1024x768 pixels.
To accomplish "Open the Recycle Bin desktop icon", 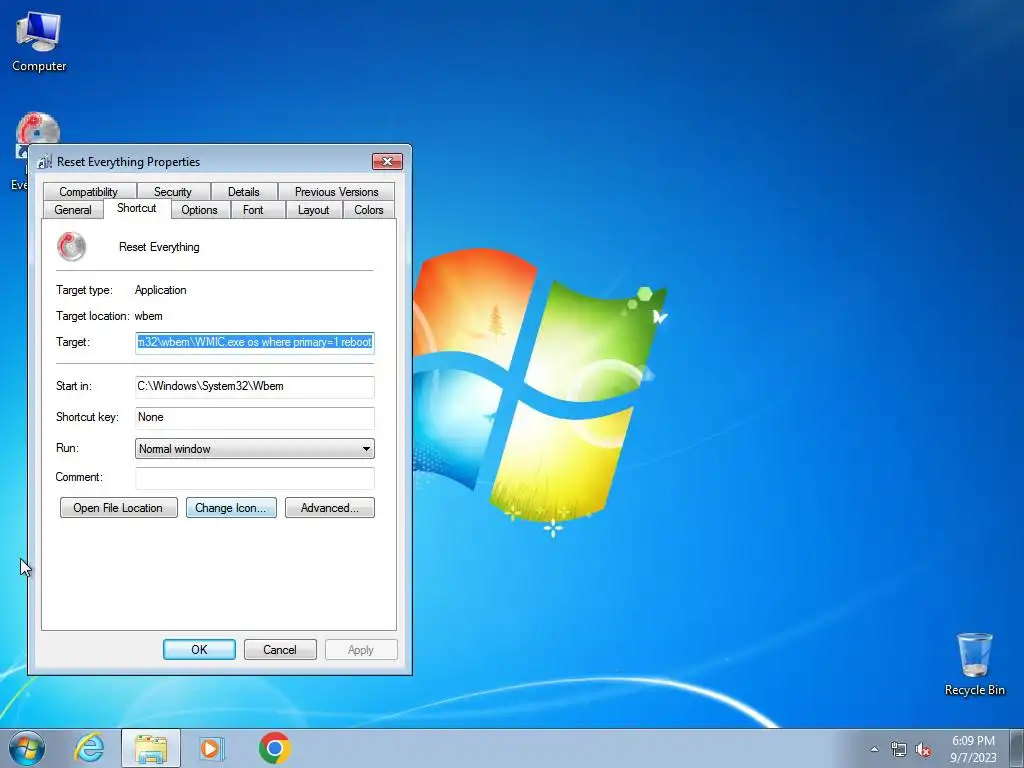I will [974, 664].
